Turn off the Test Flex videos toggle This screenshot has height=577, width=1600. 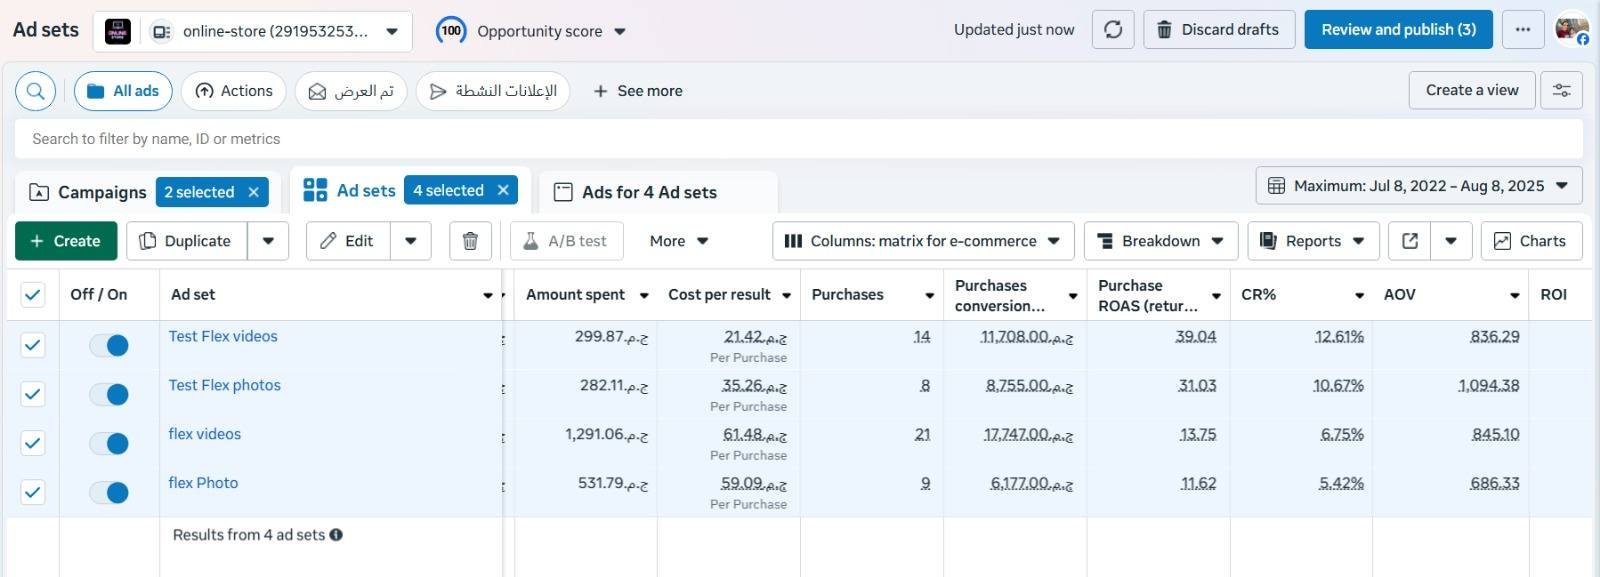click(109, 345)
